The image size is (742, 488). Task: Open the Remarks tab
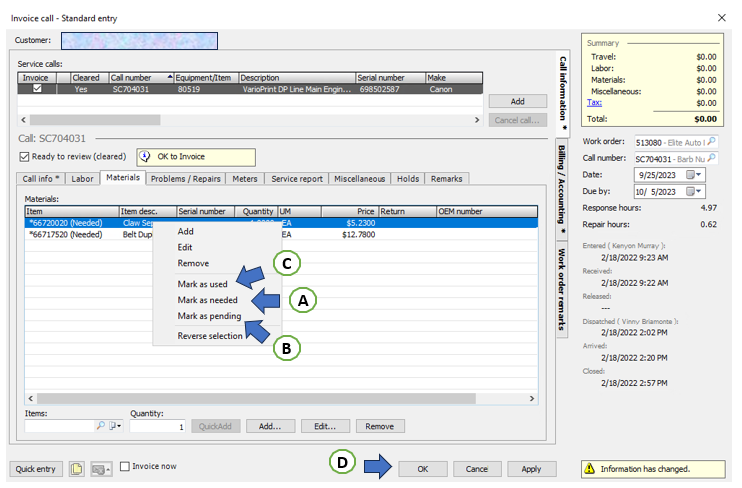click(446, 179)
